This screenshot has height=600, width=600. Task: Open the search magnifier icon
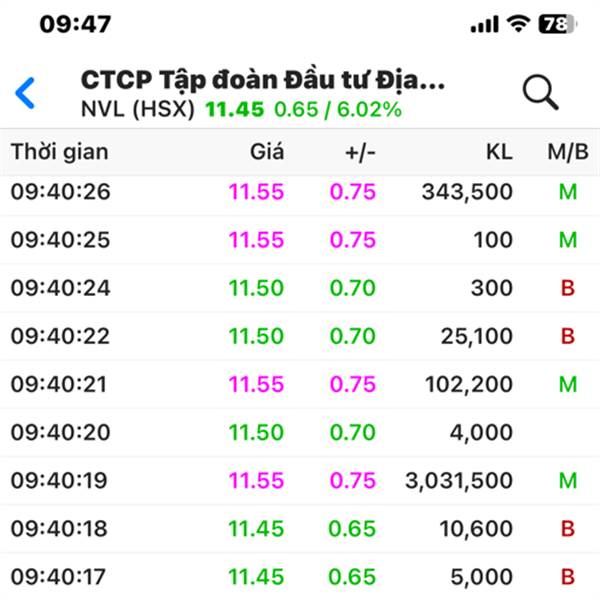pyautogui.click(x=540, y=92)
